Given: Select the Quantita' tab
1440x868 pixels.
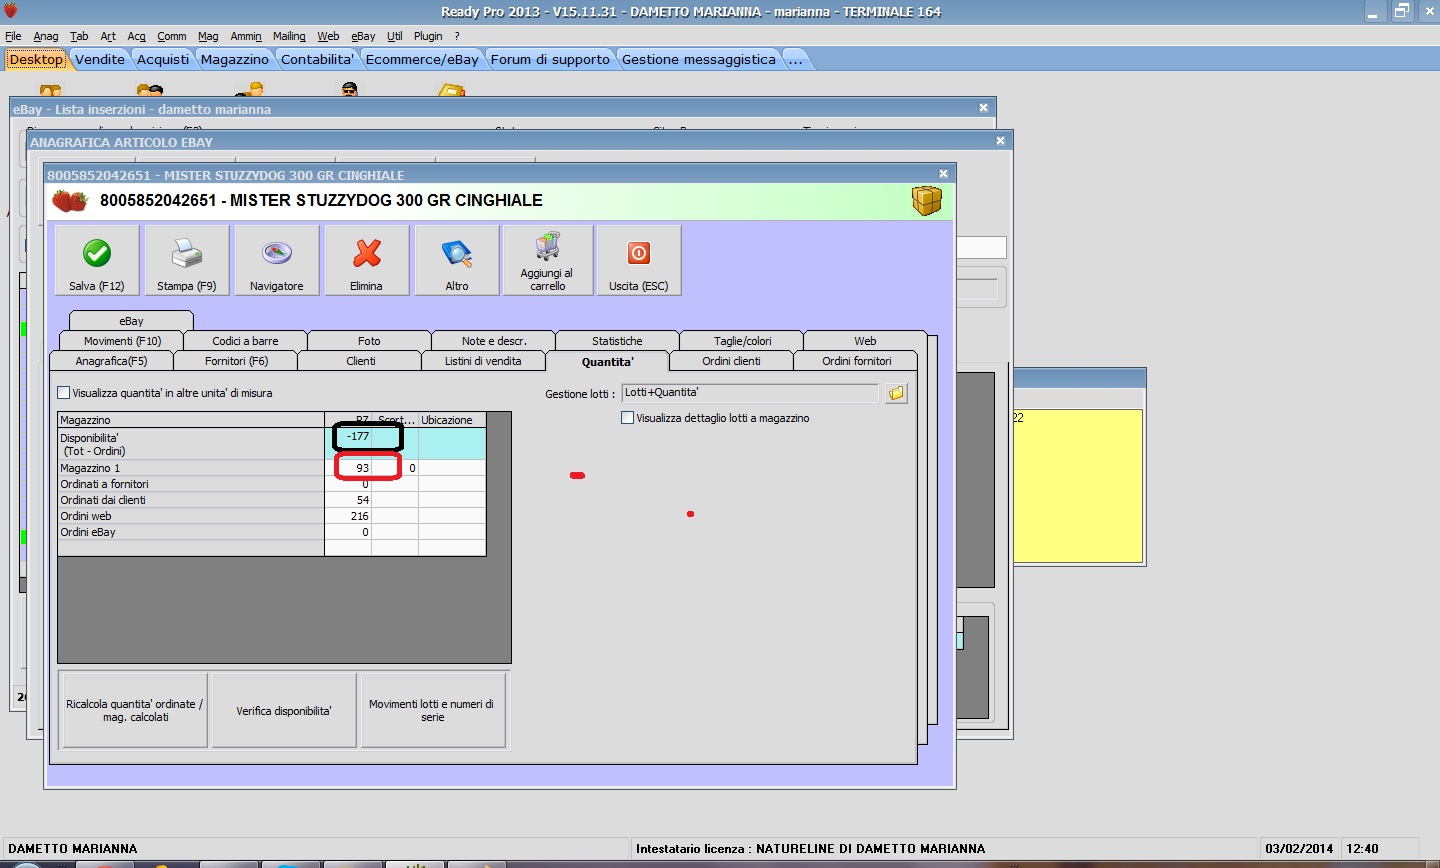Looking at the screenshot, I should pyautogui.click(x=608, y=361).
